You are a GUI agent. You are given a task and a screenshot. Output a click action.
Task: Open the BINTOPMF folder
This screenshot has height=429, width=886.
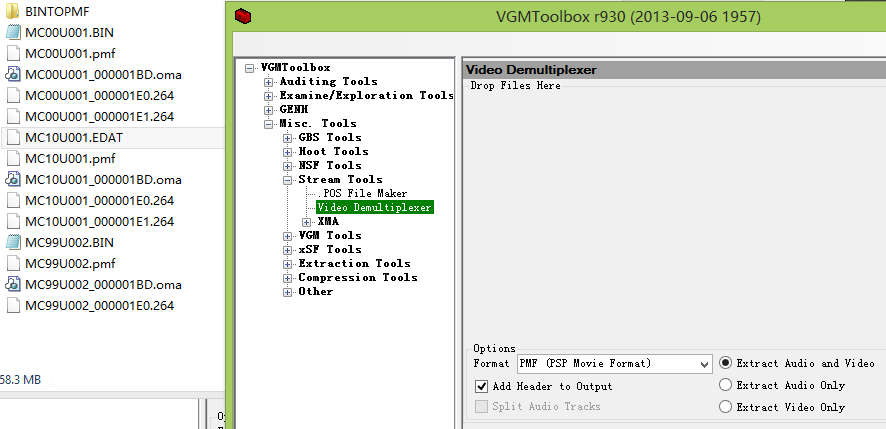point(14,11)
